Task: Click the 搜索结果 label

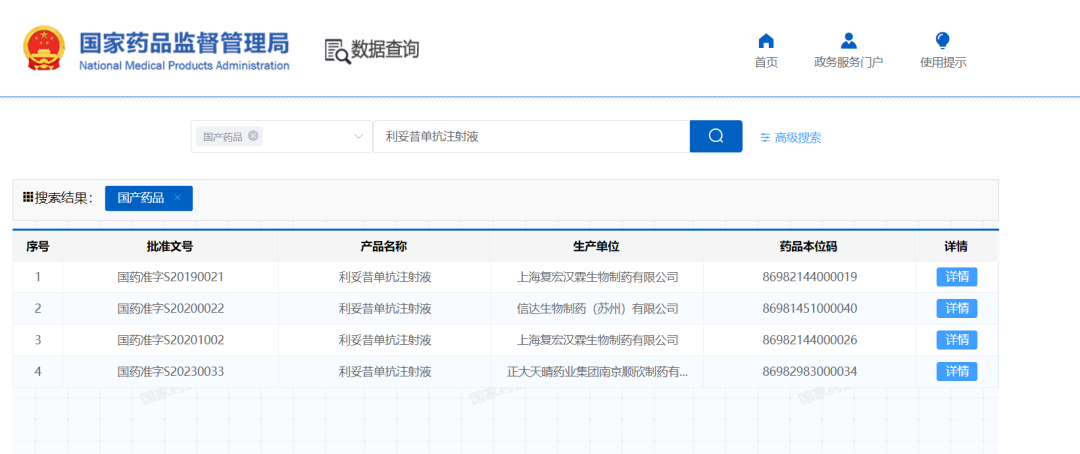Action: pos(63,198)
